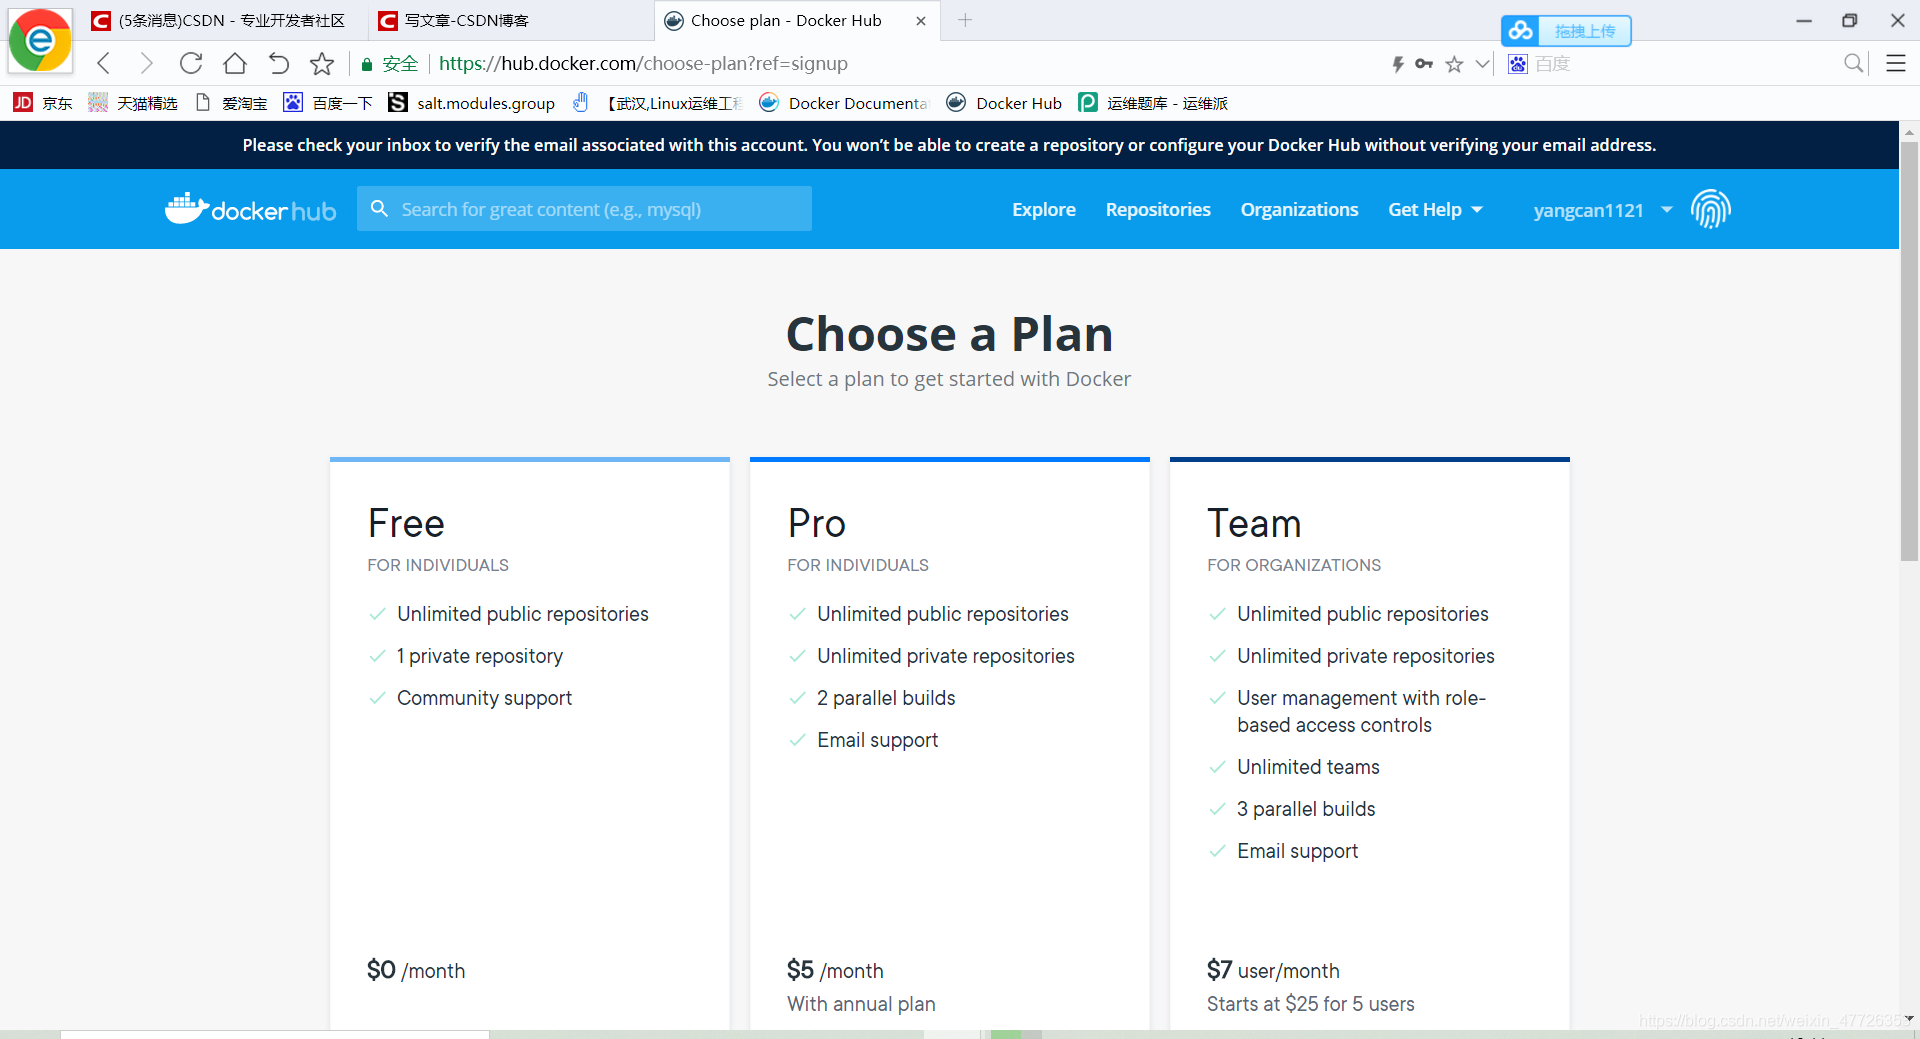1920x1039 pixels.
Task: Click the undo close-tab arrow icon
Action: pyautogui.click(x=279, y=64)
